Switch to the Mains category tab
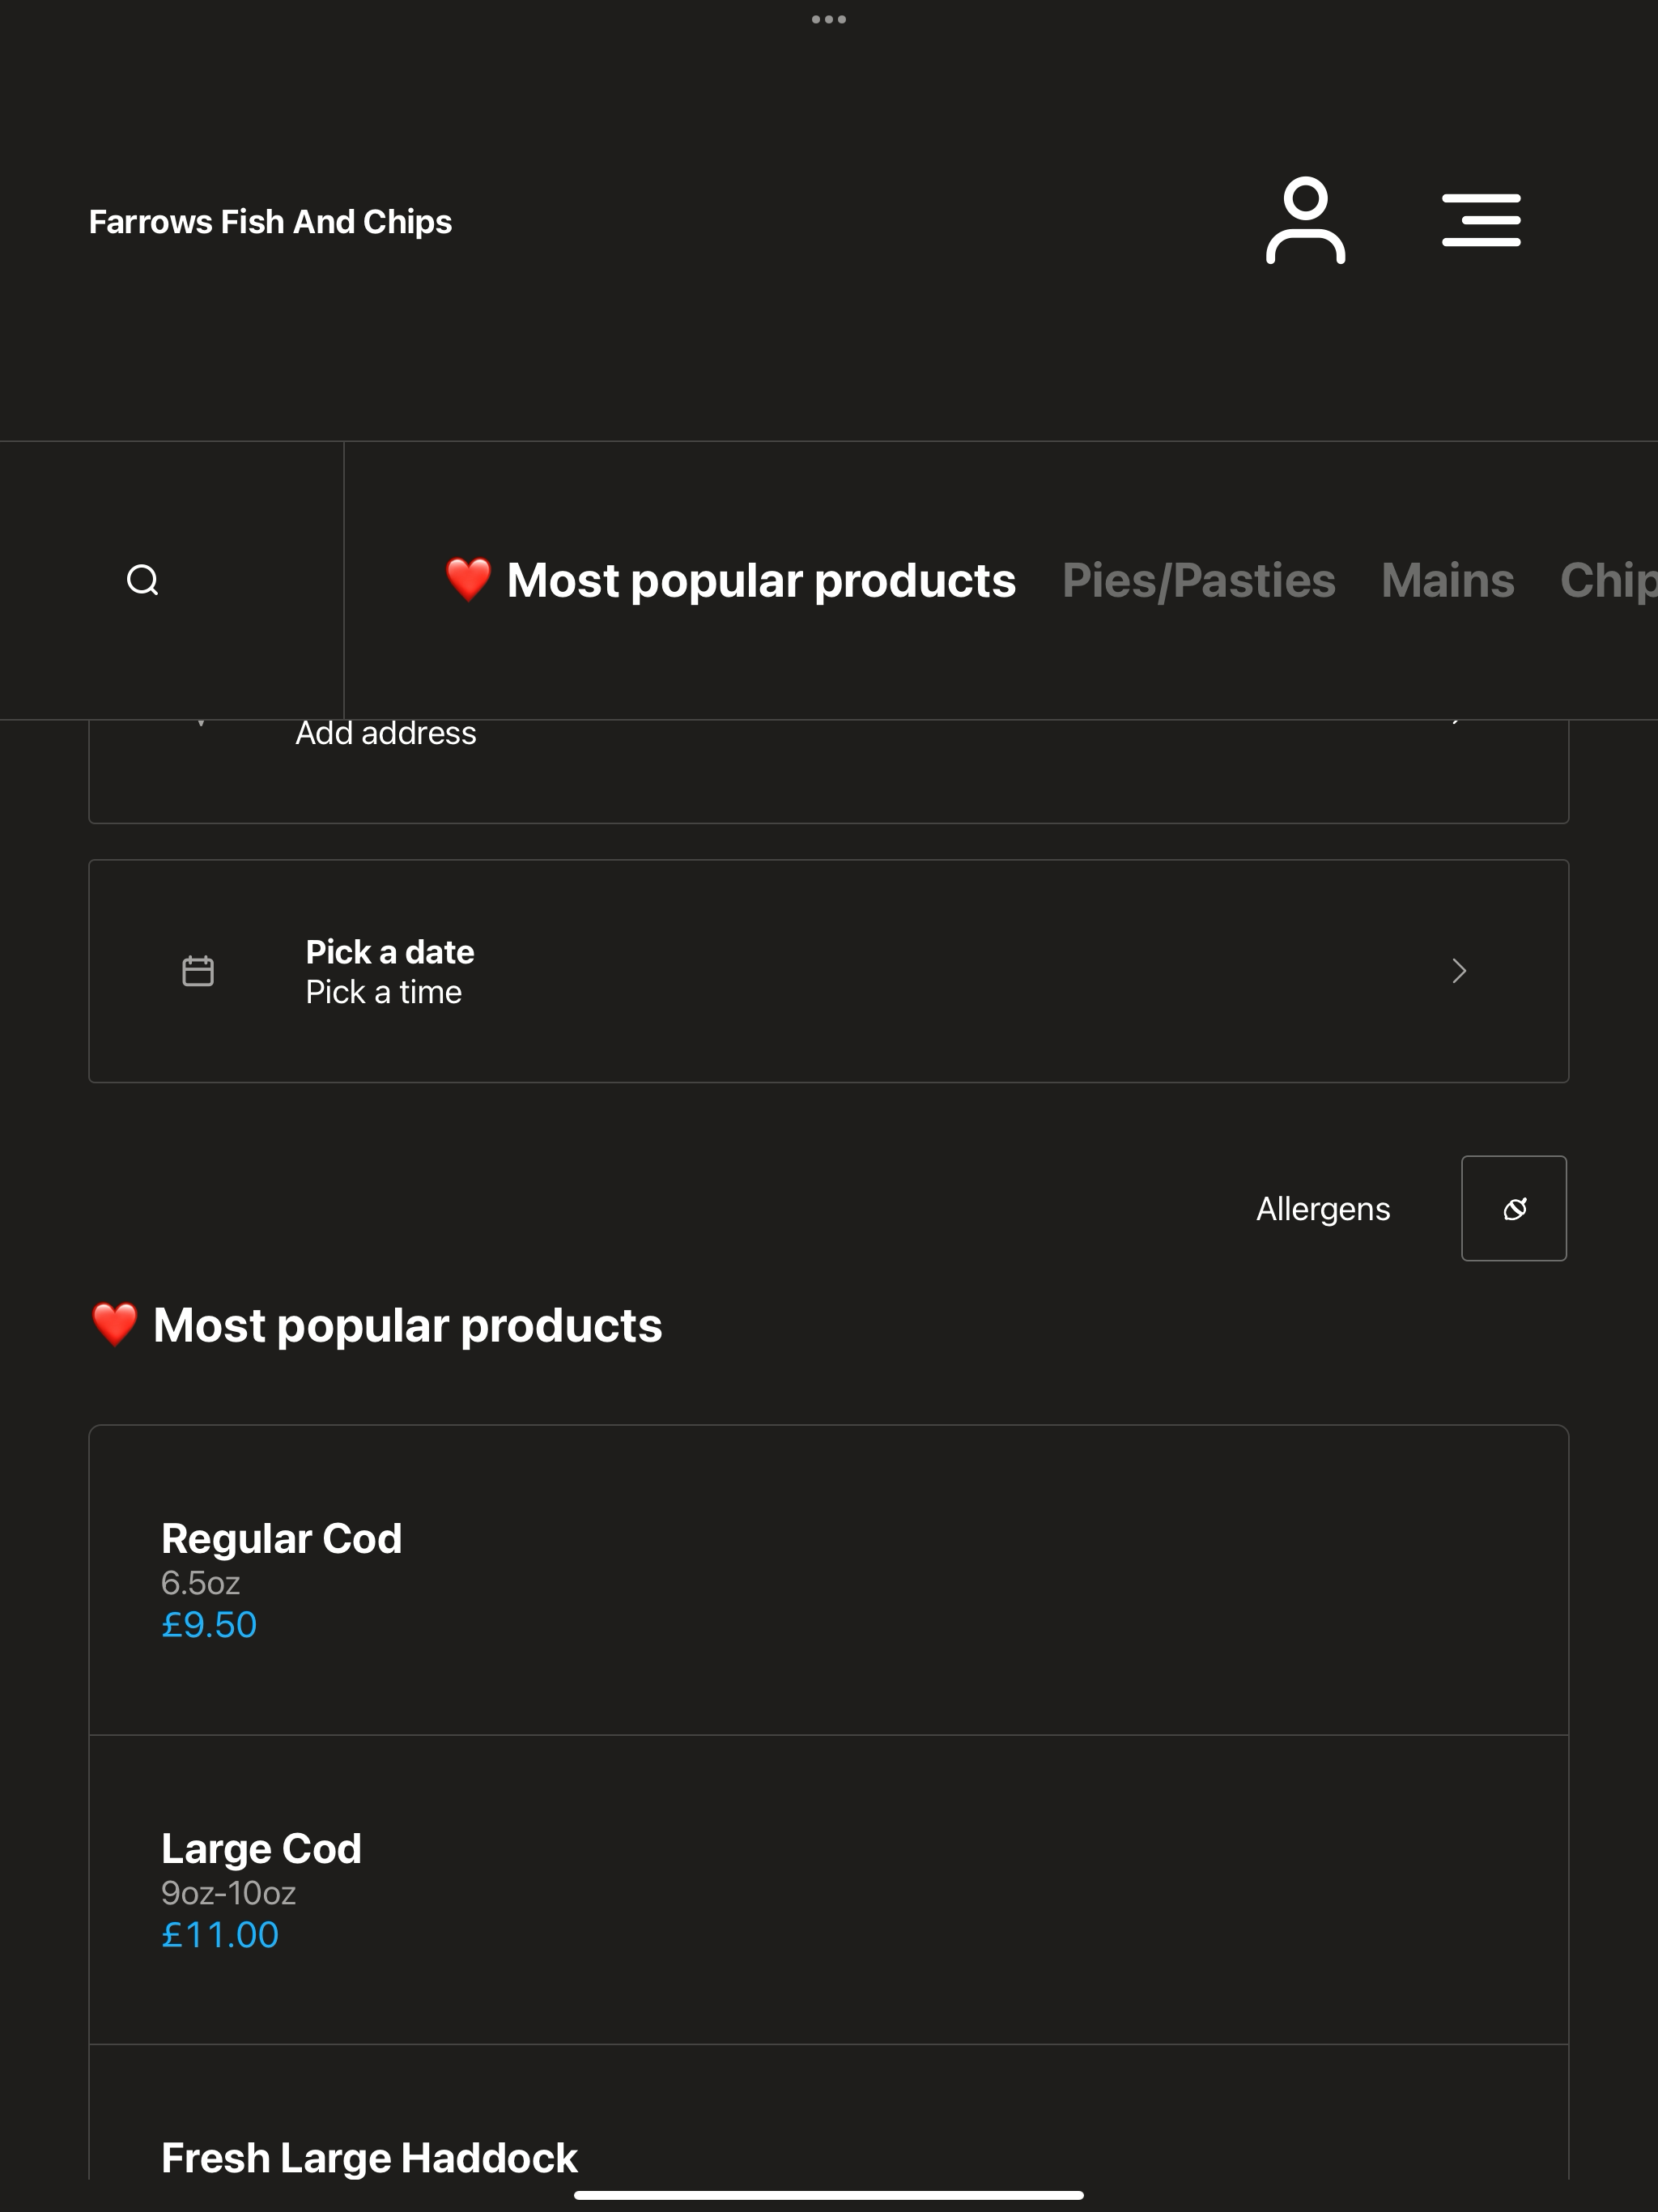 pos(1447,581)
